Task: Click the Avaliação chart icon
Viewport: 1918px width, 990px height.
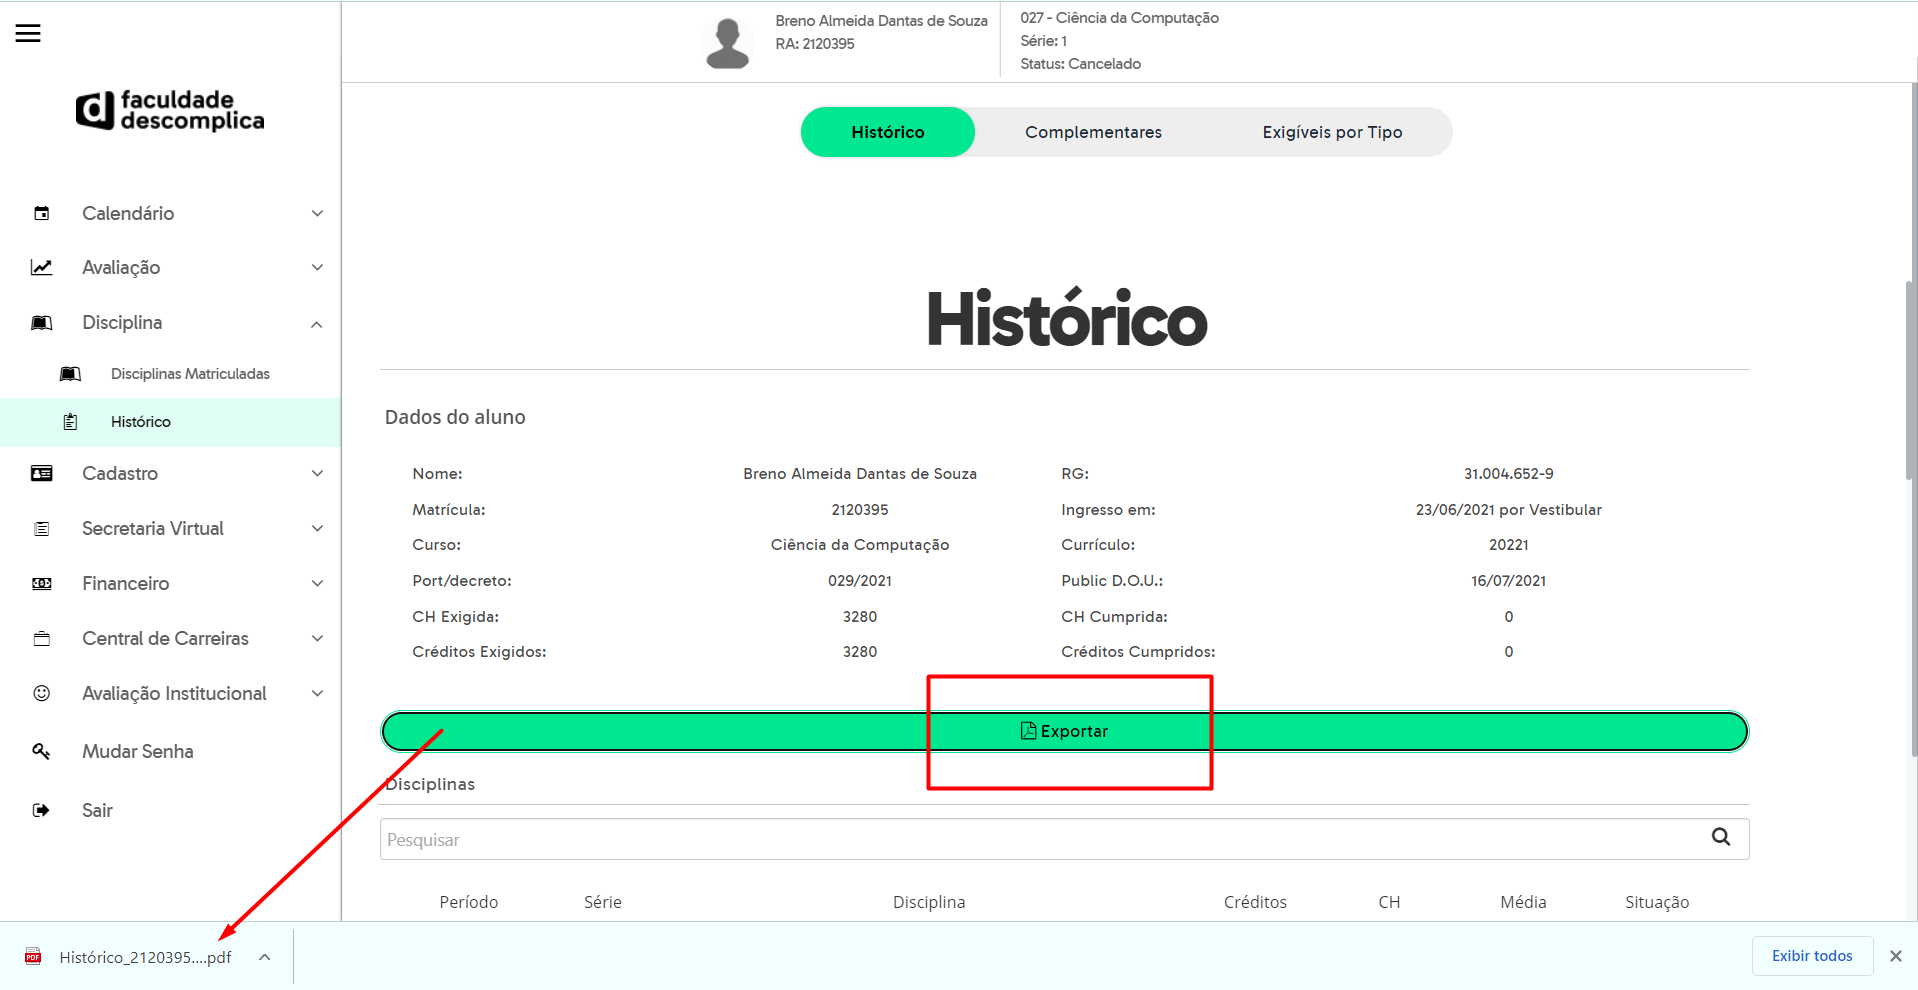Action: point(42,267)
